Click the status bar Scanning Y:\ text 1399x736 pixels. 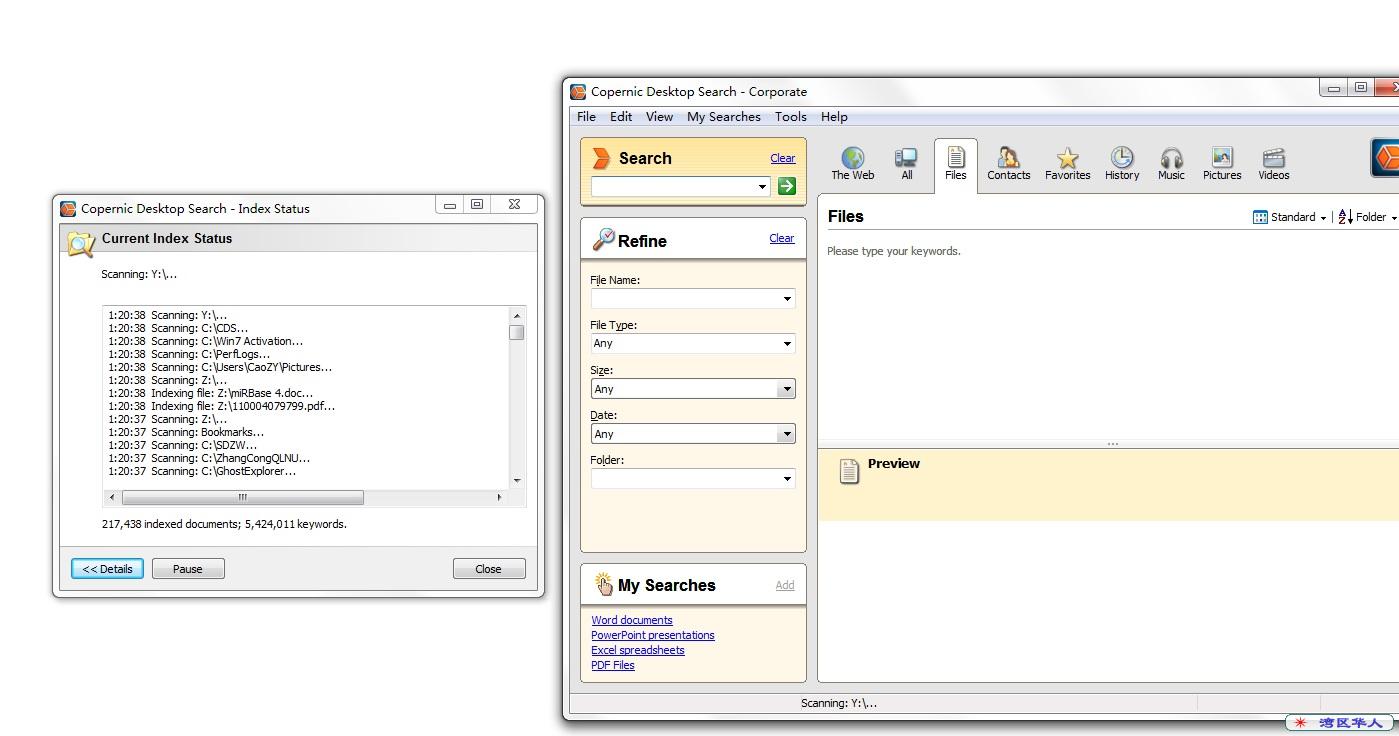pos(838,703)
